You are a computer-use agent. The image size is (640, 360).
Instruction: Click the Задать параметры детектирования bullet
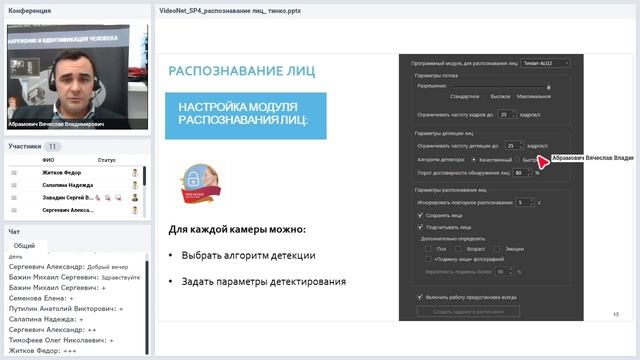[264, 282]
